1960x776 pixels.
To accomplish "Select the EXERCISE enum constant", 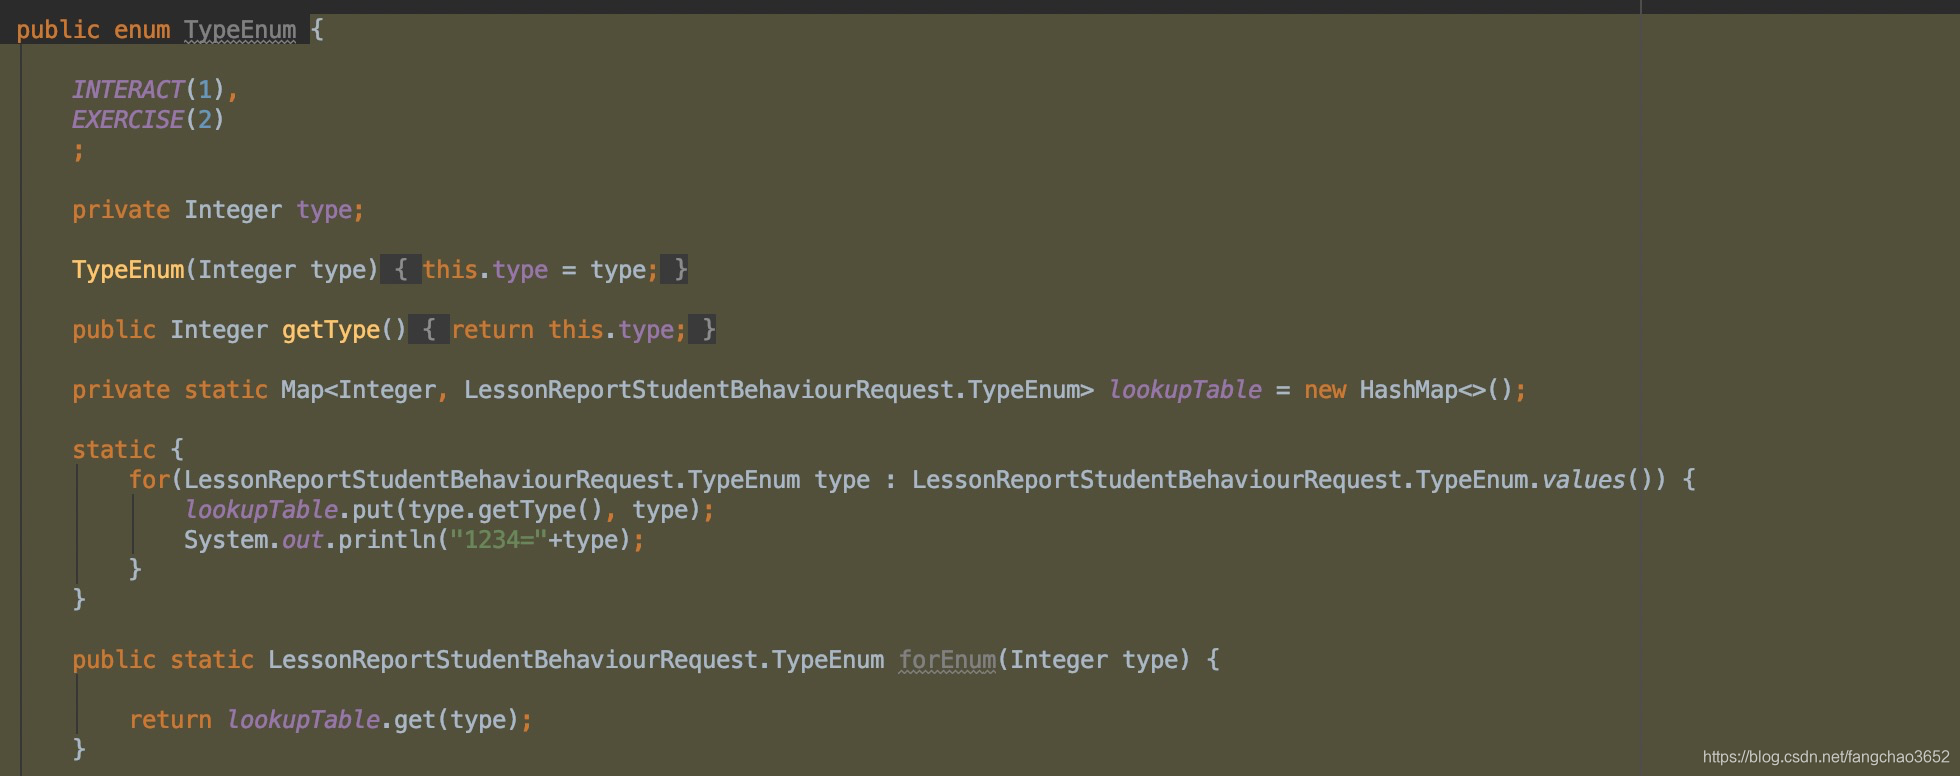I will pyautogui.click(x=128, y=120).
